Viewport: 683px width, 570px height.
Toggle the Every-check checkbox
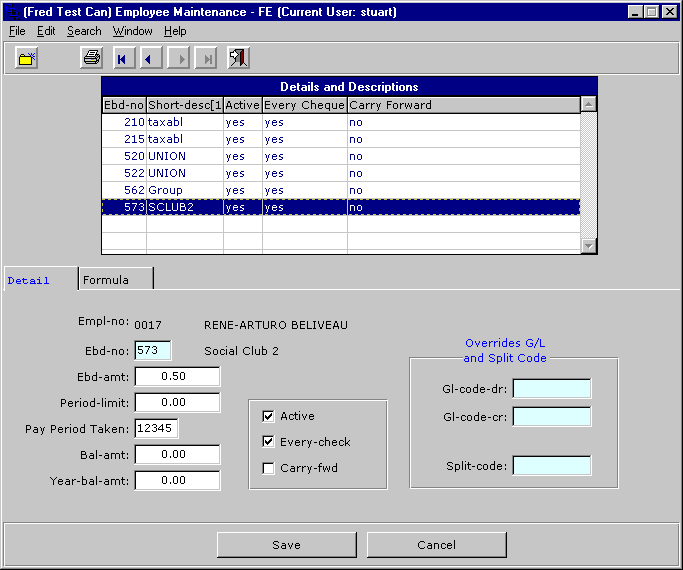[x=268, y=442]
